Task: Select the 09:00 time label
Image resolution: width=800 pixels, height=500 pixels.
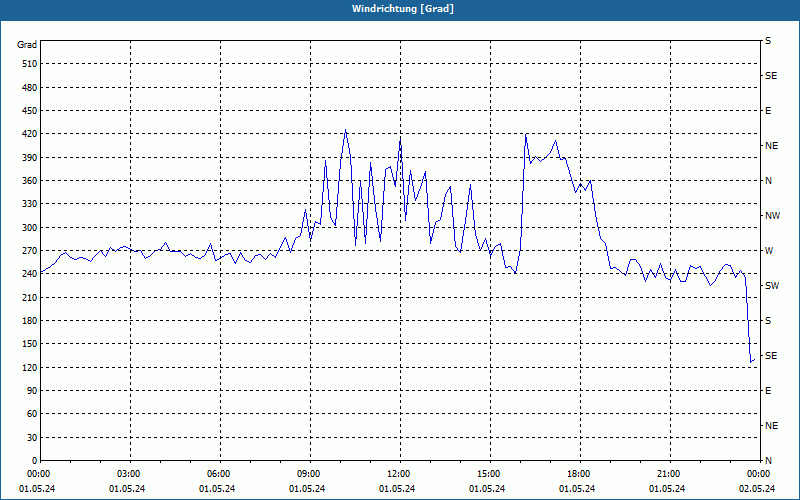Action: point(308,474)
